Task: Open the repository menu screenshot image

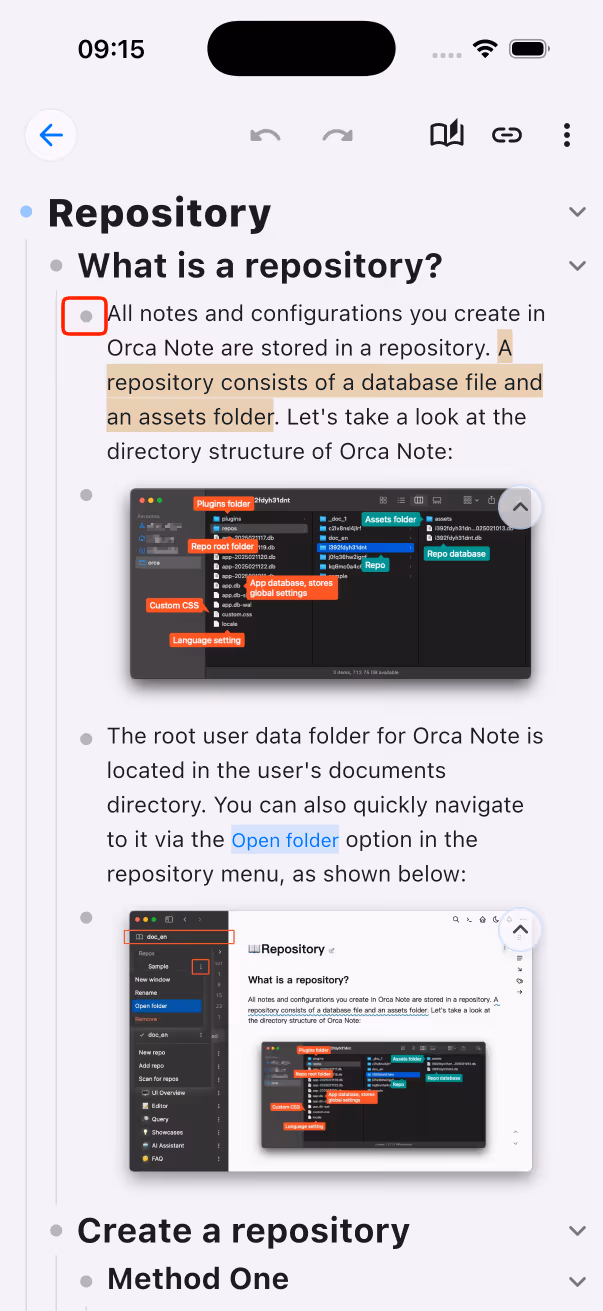Action: coord(330,1041)
